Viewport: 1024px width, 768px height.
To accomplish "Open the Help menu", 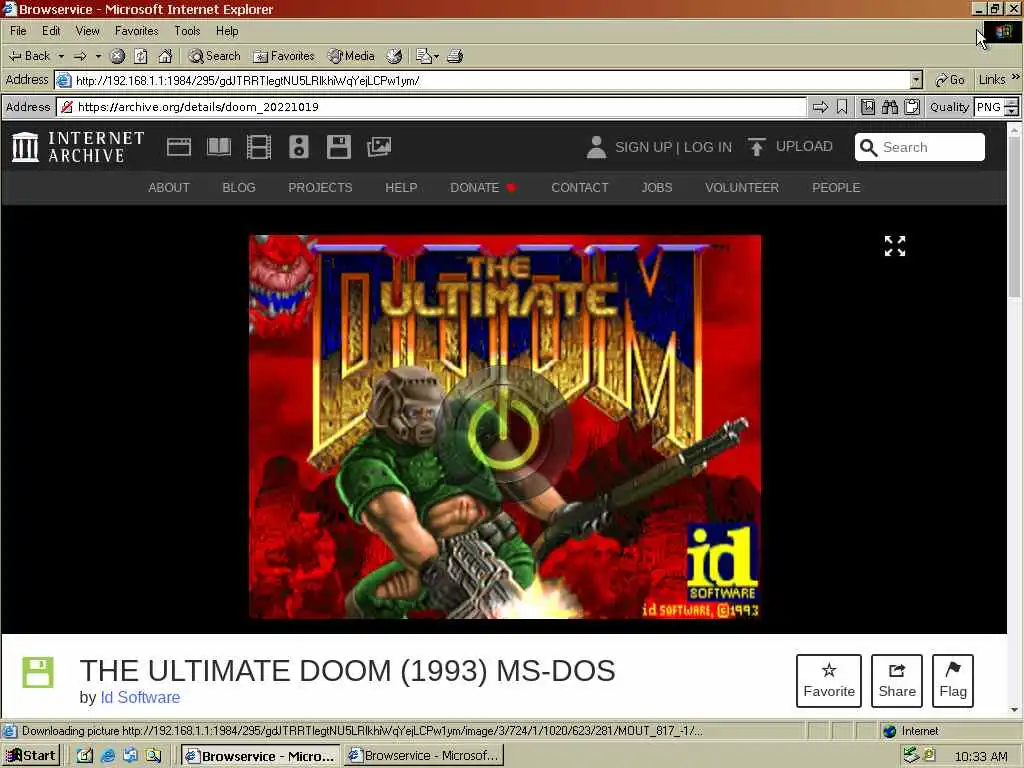I will coord(227,31).
